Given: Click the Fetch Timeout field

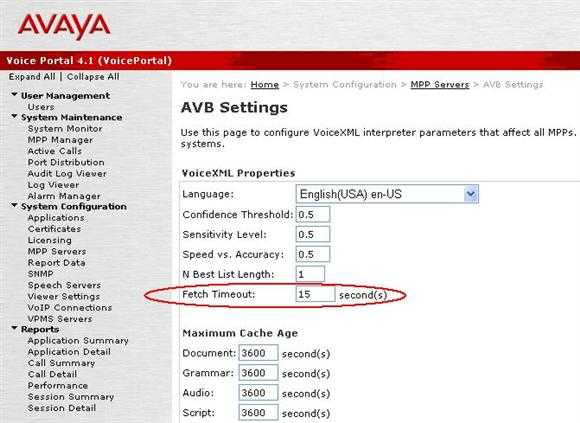Looking at the screenshot, I should pyautogui.click(x=316, y=294).
